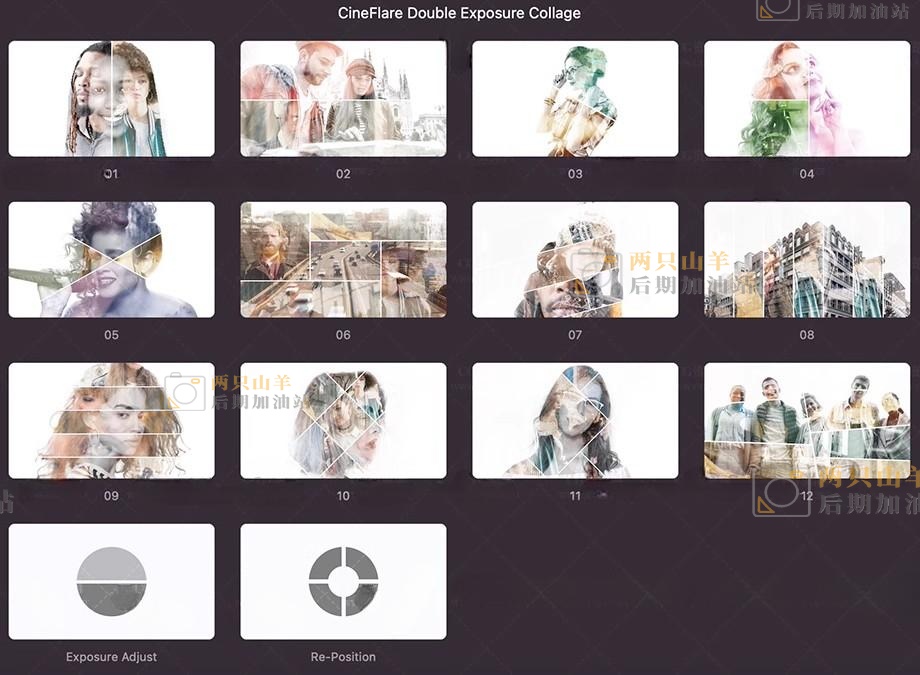Screen dimensions: 920x675
Task: Open preset 05 triangular split portrait
Action: [111, 260]
